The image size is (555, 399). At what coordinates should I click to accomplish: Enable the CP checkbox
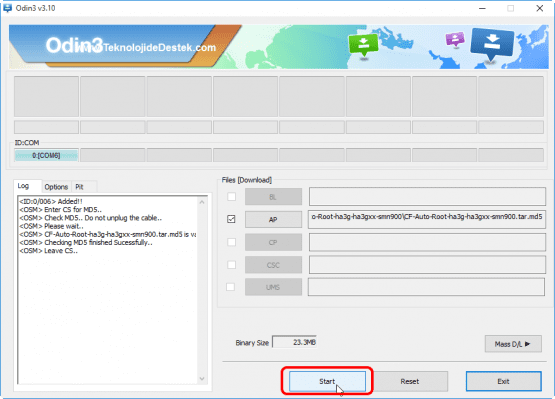231,242
